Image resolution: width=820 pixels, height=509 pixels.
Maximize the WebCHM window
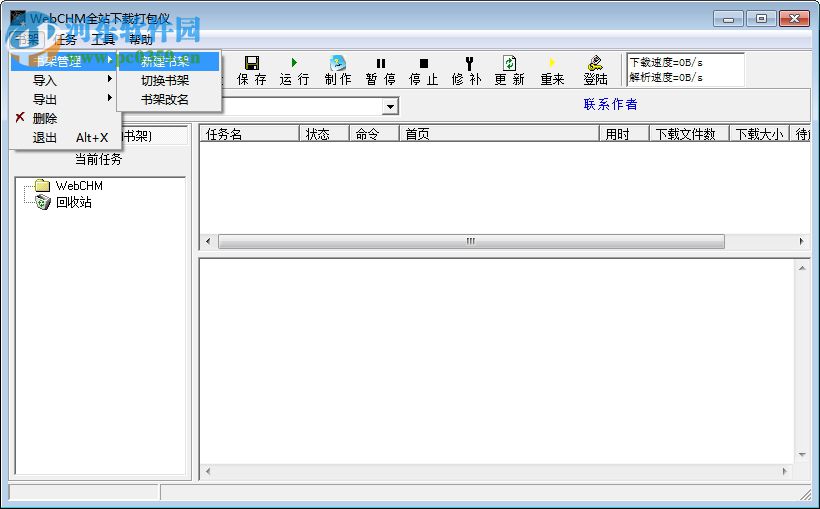pyautogui.click(x=761, y=19)
